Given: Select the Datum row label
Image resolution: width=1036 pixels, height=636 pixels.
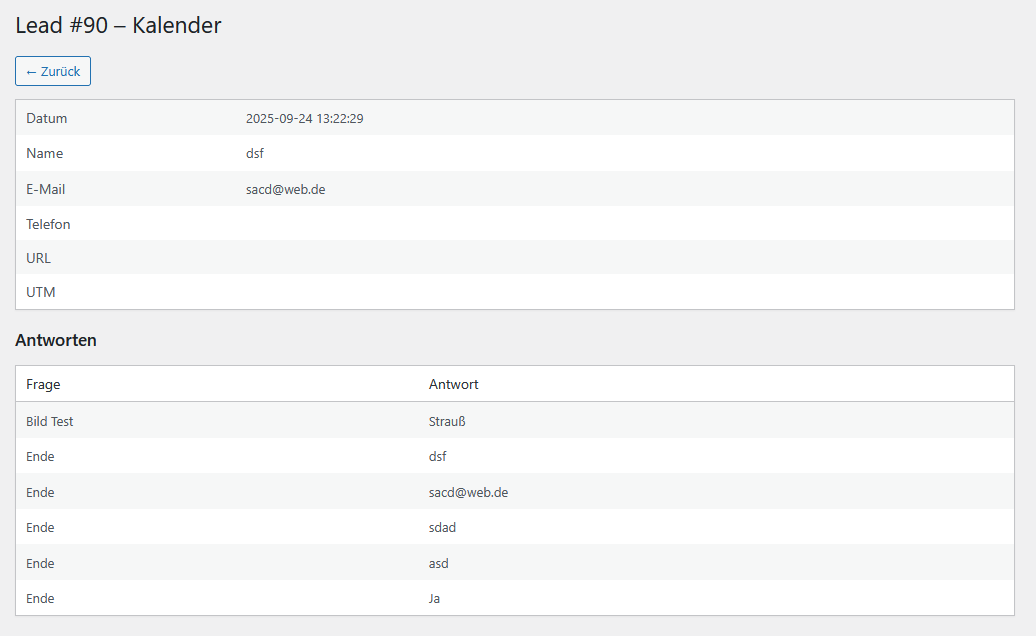Looking at the screenshot, I should [x=47, y=118].
